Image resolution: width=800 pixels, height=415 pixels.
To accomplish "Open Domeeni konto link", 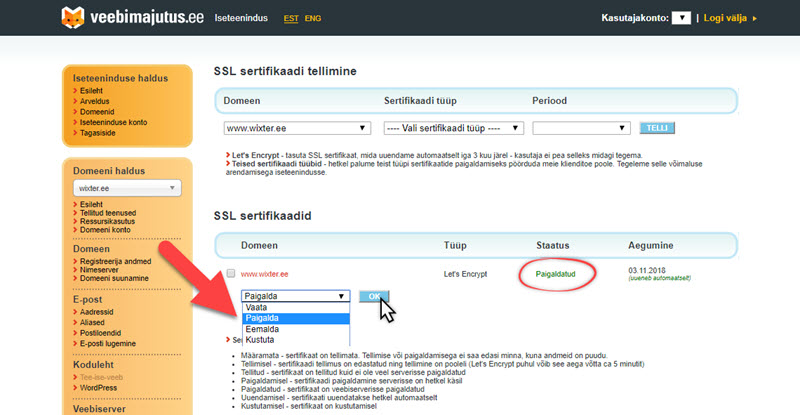I will tap(105, 230).
